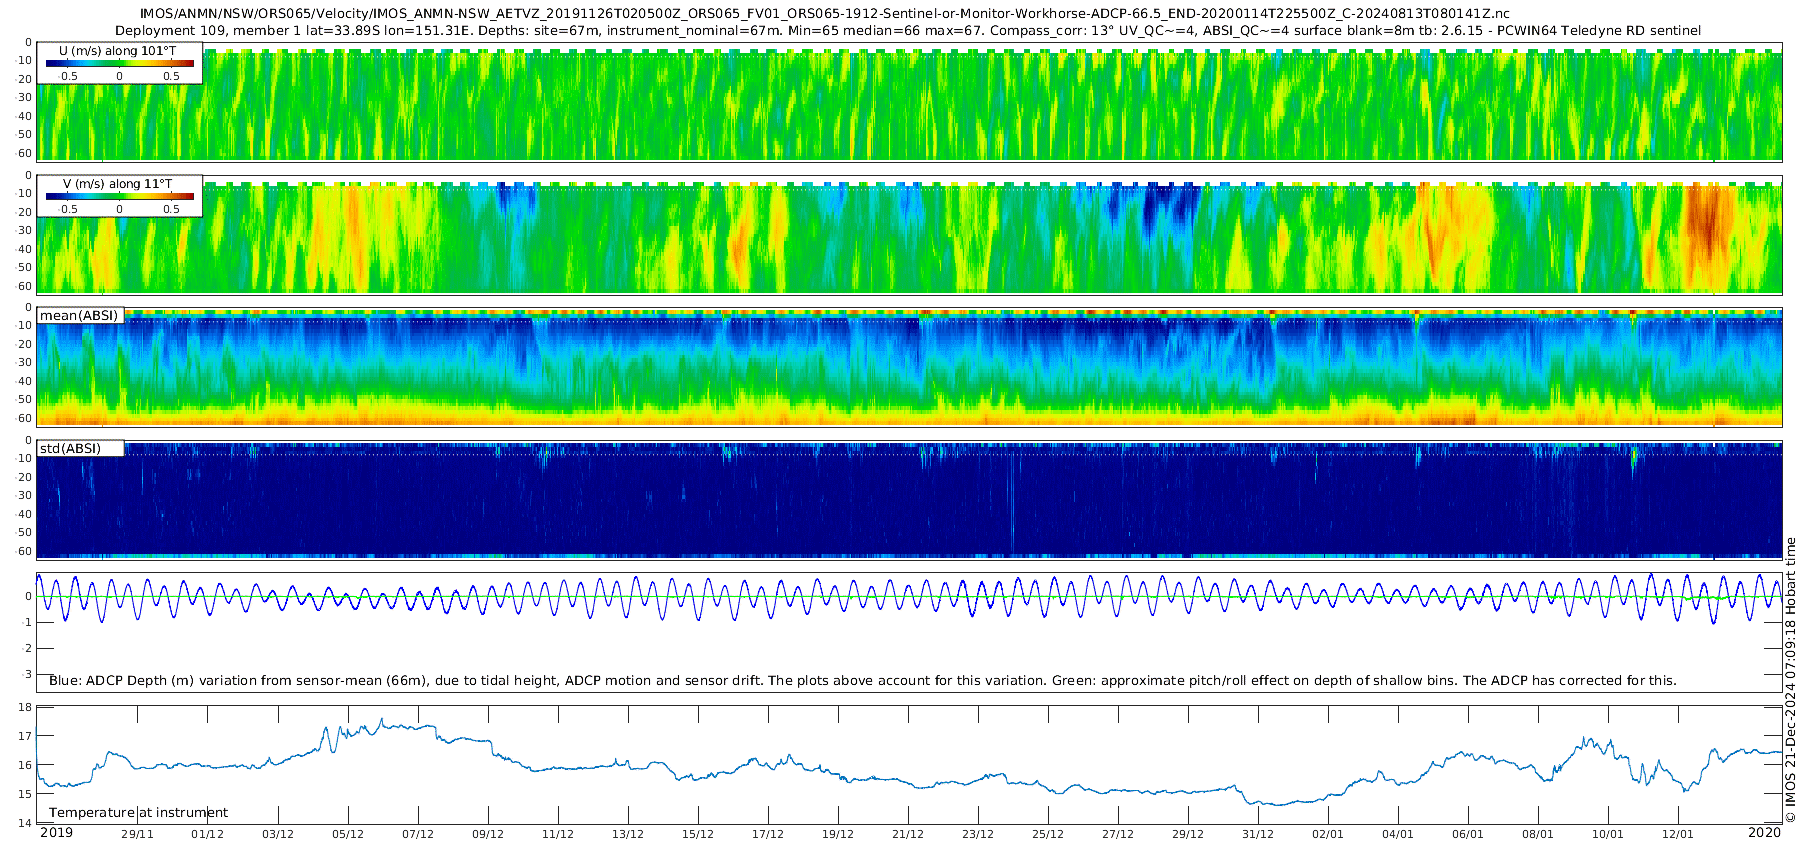Click the 12/01 date tick
The height and width of the screenshot is (850, 1800).
[1677, 834]
